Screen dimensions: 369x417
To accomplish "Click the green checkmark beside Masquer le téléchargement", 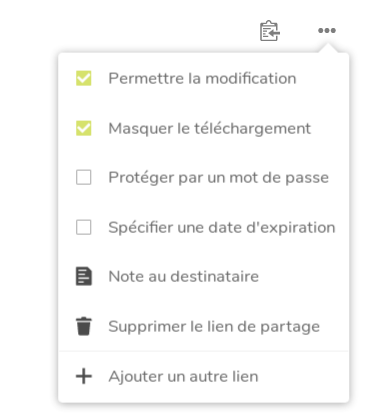I will point(84,128).
